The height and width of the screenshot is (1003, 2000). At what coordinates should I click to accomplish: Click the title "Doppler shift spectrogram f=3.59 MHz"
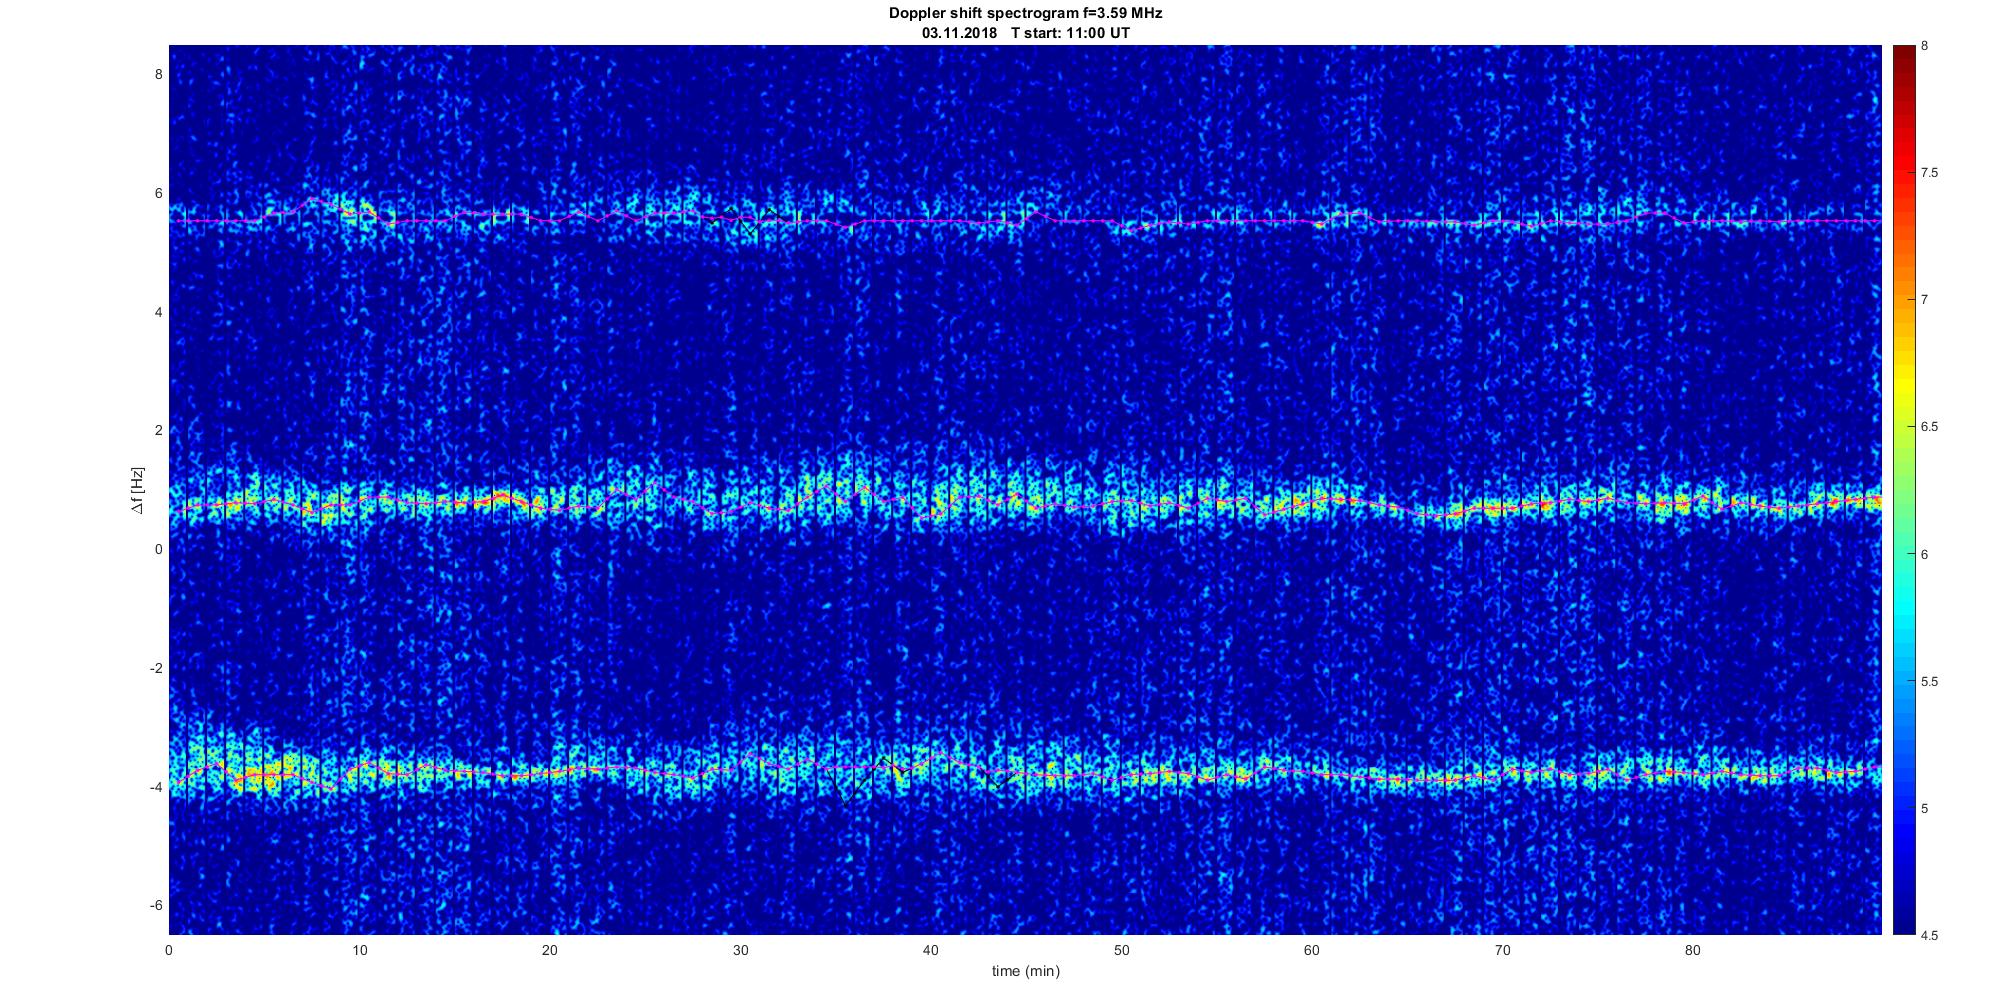click(x=1025, y=14)
